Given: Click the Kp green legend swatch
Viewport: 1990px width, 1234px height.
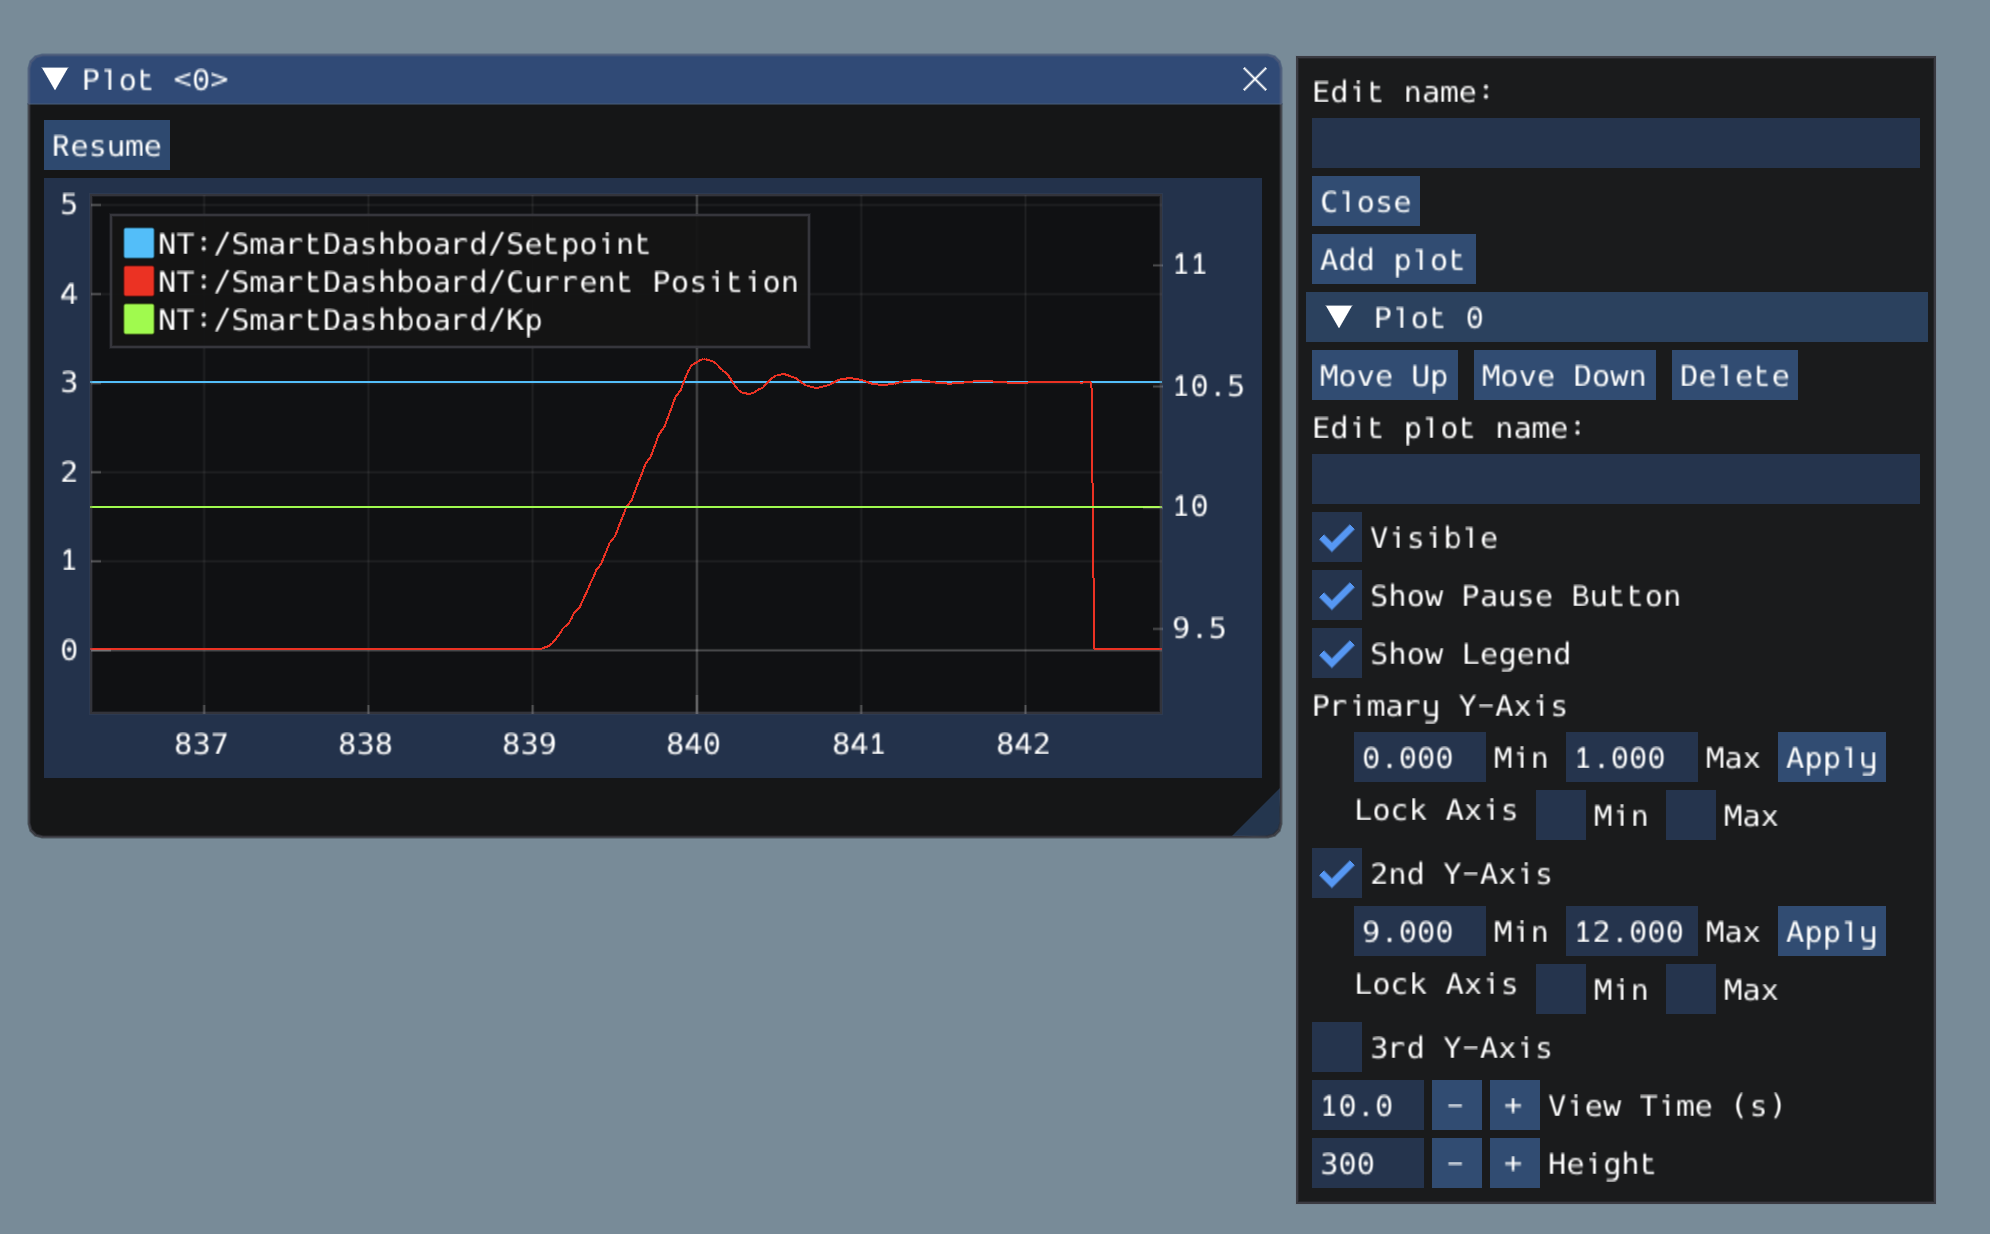Looking at the screenshot, I should point(138,319).
